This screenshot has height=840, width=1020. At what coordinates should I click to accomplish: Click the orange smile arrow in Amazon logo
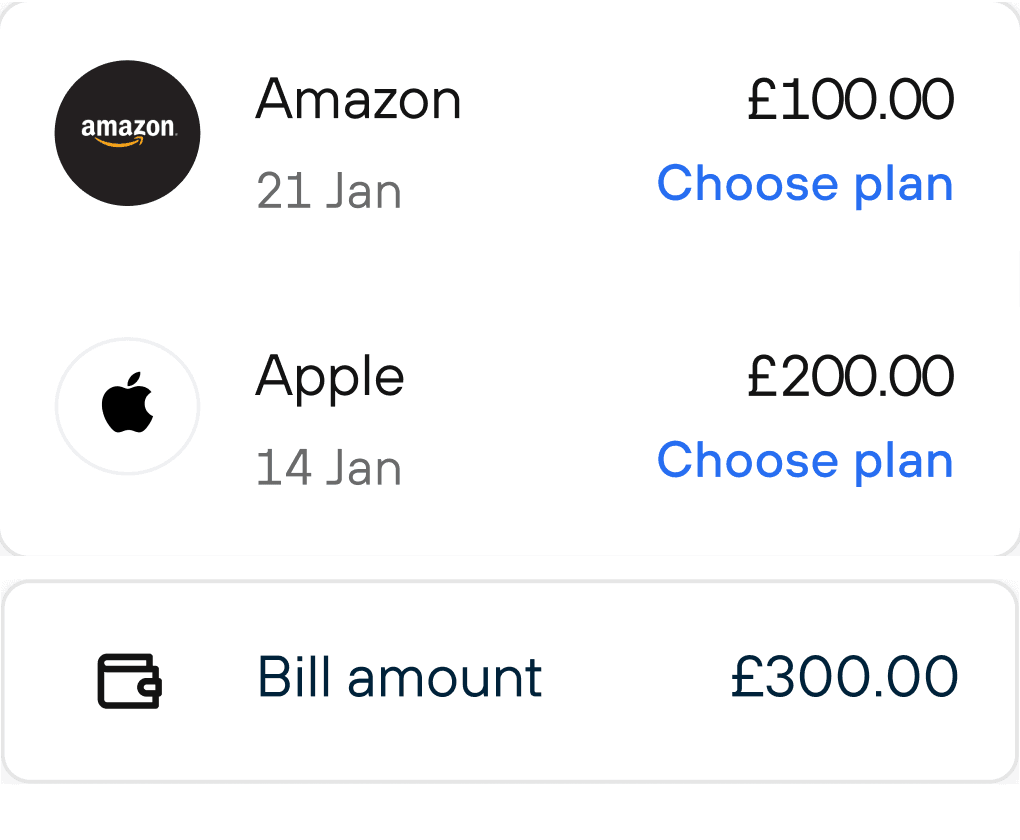point(120,142)
